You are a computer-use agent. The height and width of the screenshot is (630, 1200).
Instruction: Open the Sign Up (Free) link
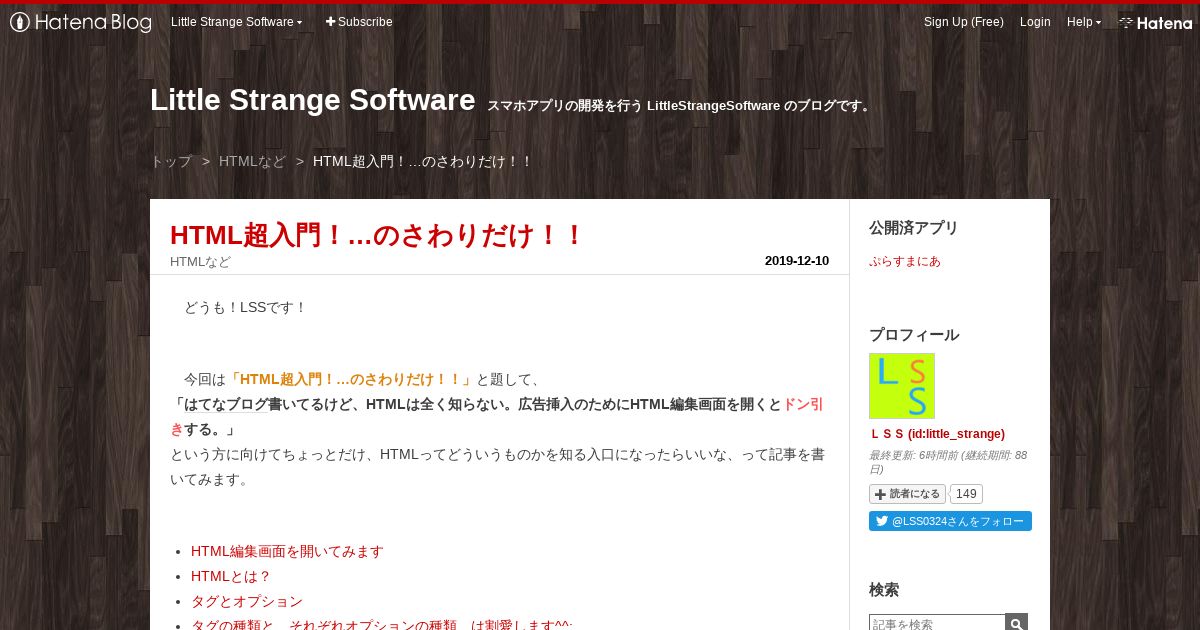963,22
